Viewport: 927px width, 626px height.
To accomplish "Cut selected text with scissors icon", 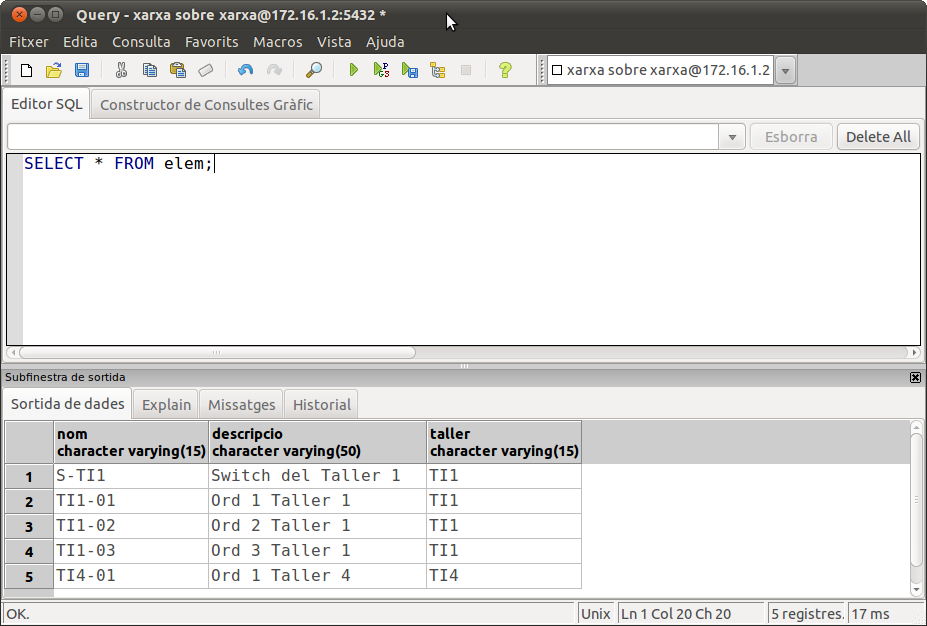I will [x=121, y=70].
